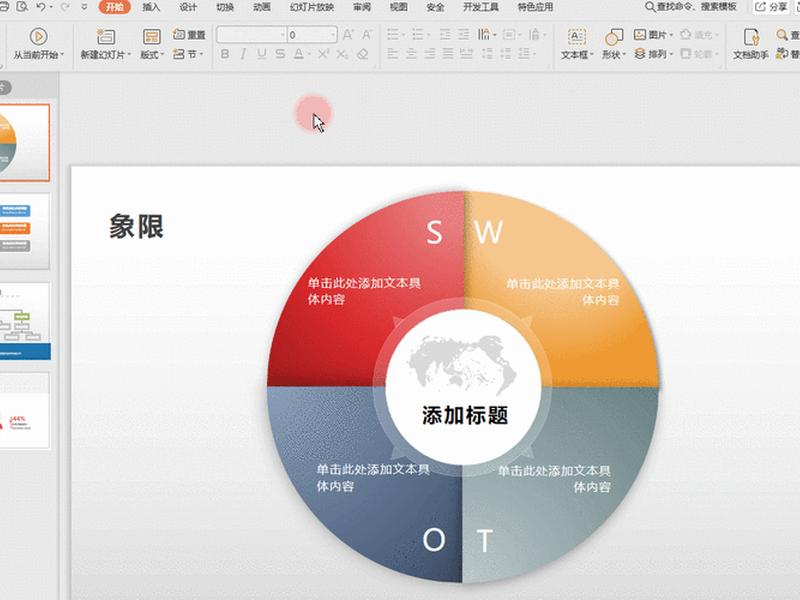Start slideshow from current slide icon
This screenshot has width=800, height=600.
point(38,37)
